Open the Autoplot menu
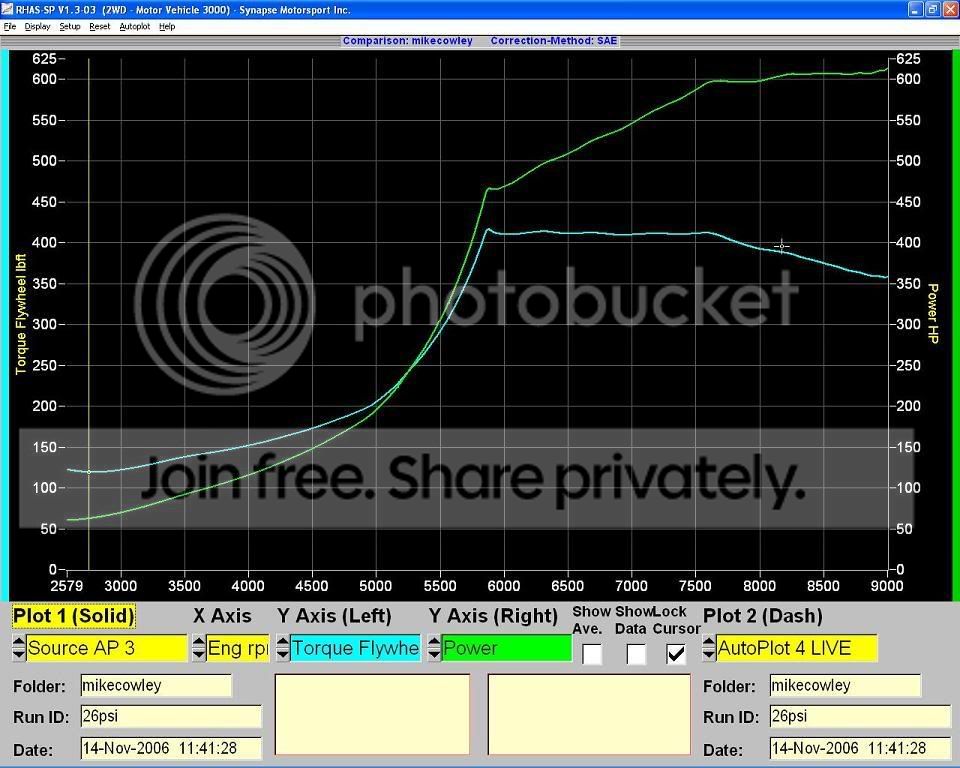The width and height of the screenshot is (960, 768). click(x=134, y=26)
